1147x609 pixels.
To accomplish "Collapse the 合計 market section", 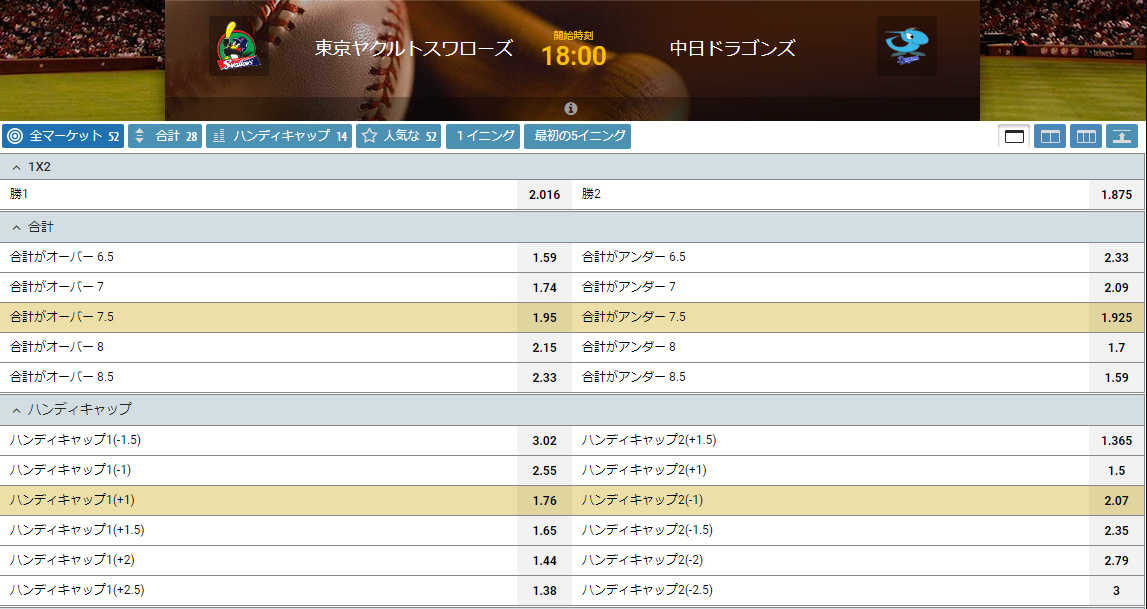I will (572, 227).
